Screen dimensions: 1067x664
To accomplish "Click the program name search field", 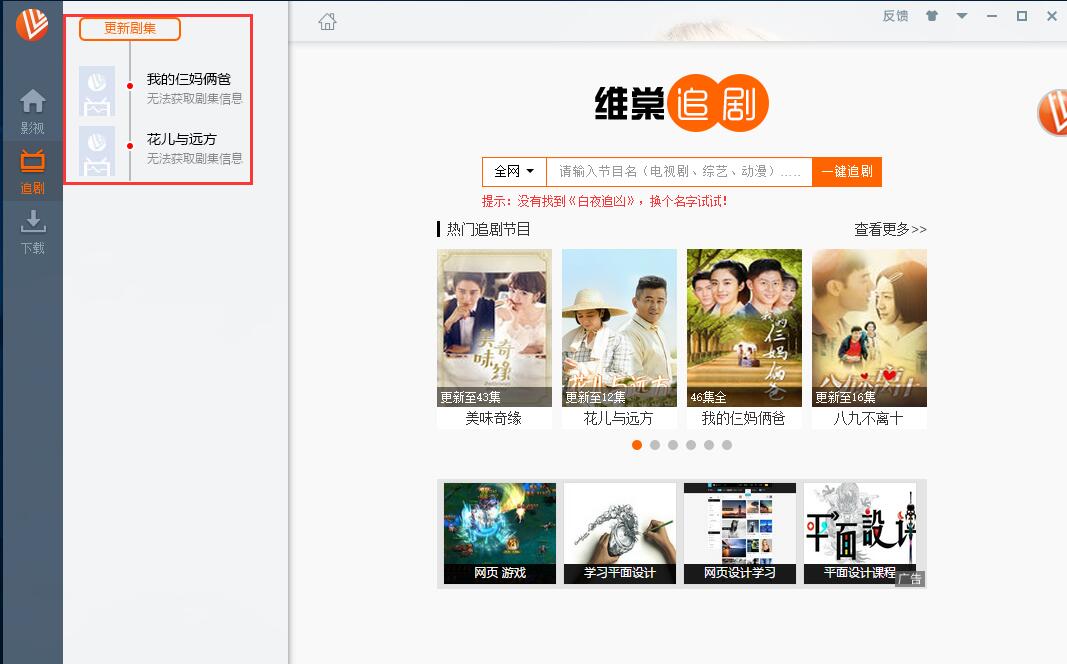I will 679,171.
